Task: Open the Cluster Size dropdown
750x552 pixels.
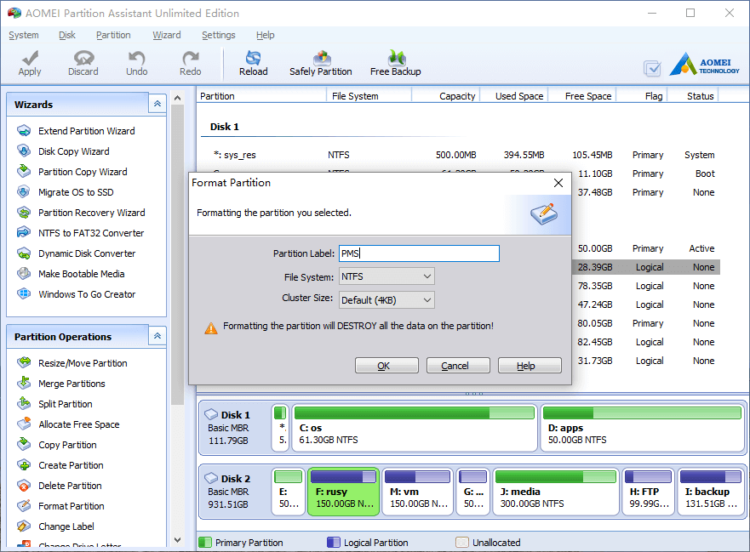Action: tap(386, 300)
